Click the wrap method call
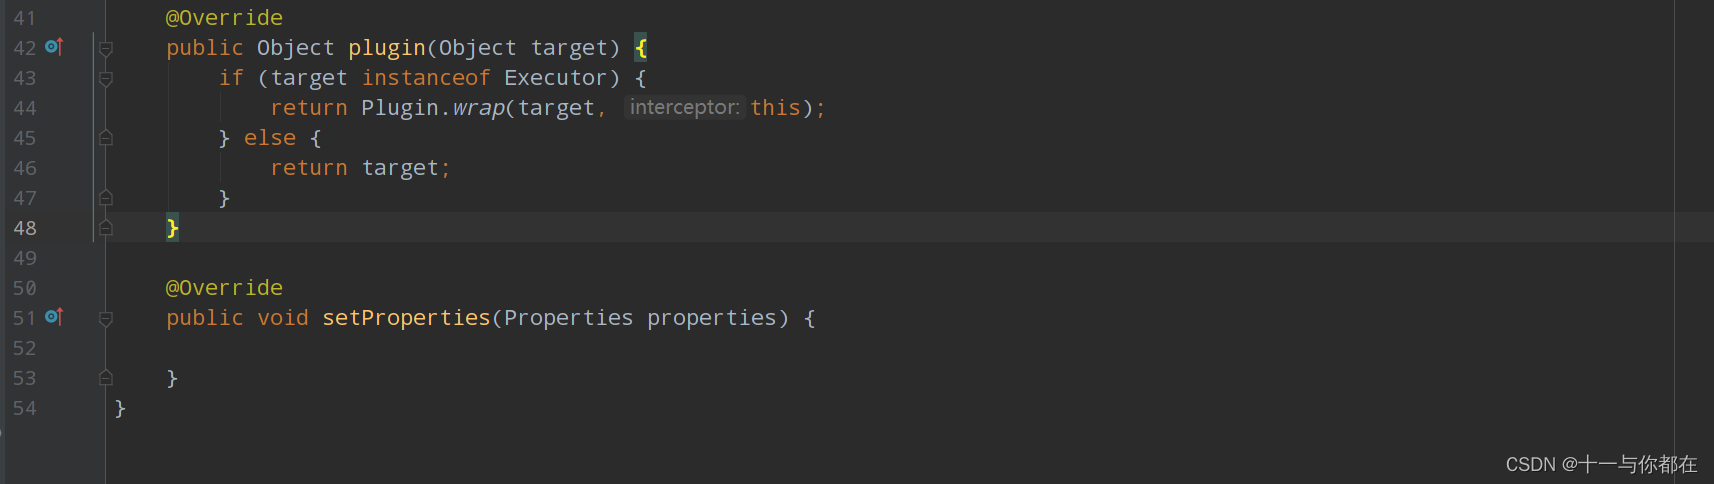This screenshot has height=484, width=1714. click(478, 108)
